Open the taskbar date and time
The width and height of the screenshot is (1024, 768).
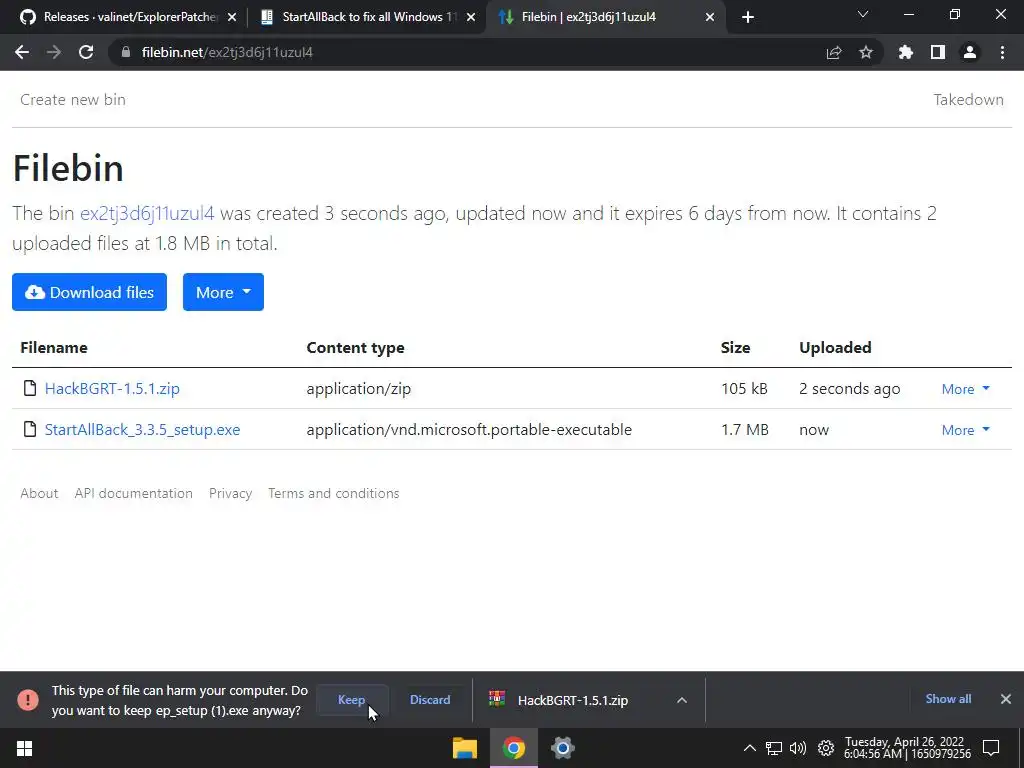click(x=906, y=748)
